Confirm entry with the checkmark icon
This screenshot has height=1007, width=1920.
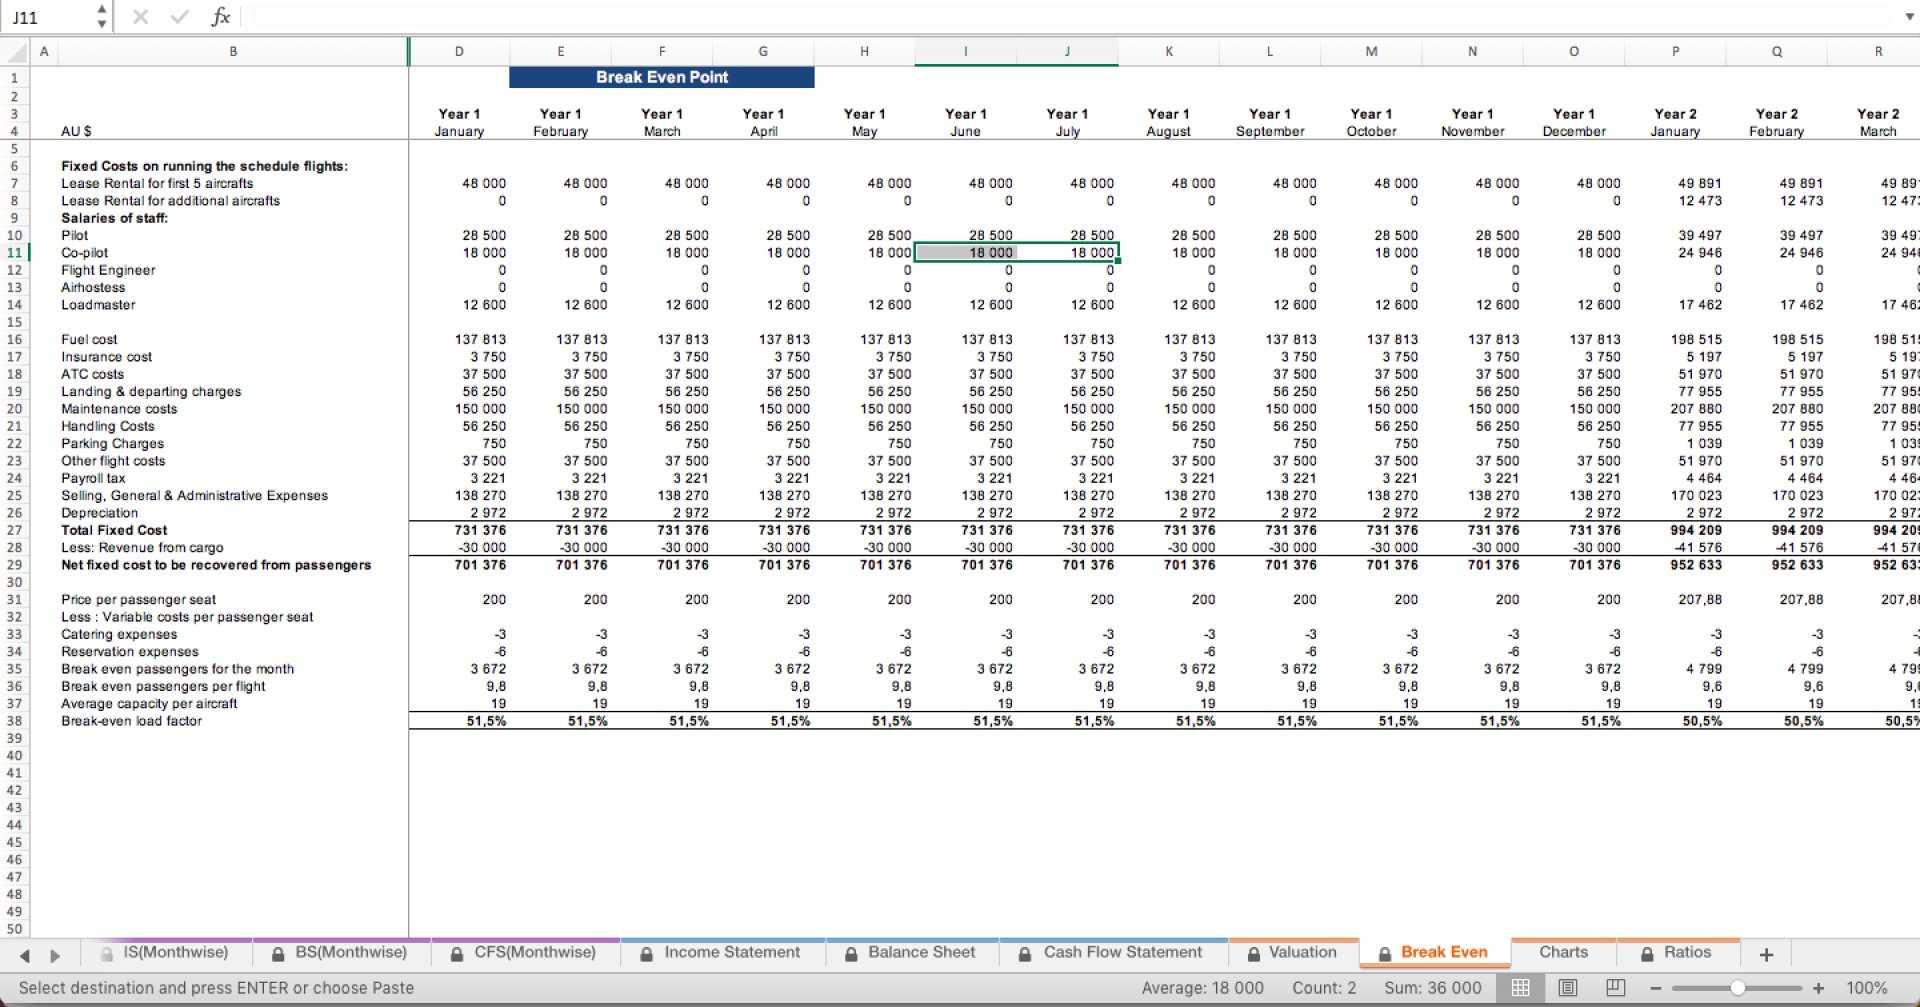click(178, 16)
